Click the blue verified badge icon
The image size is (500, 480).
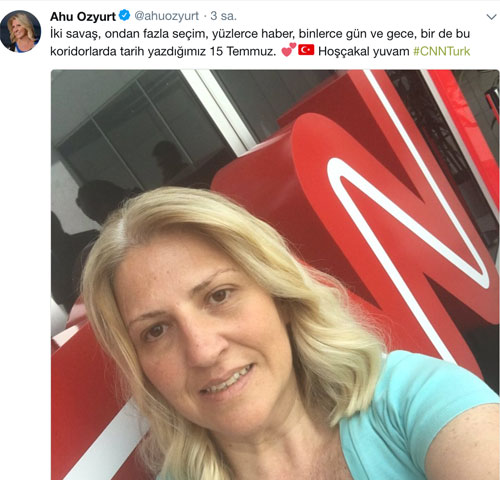(124, 15)
